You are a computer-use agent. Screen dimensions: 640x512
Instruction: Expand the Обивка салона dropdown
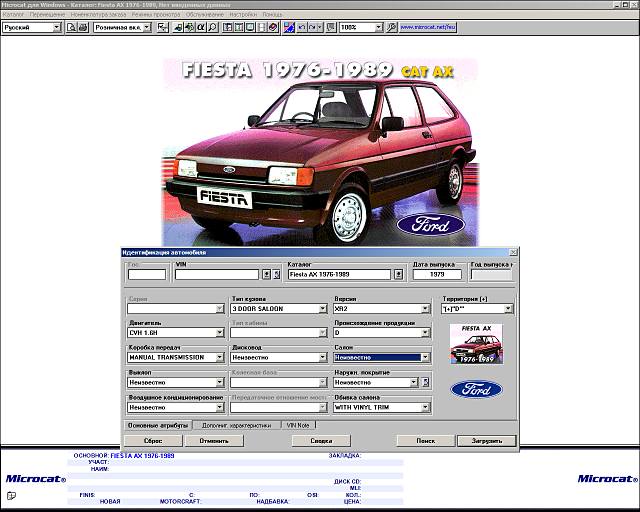point(425,407)
